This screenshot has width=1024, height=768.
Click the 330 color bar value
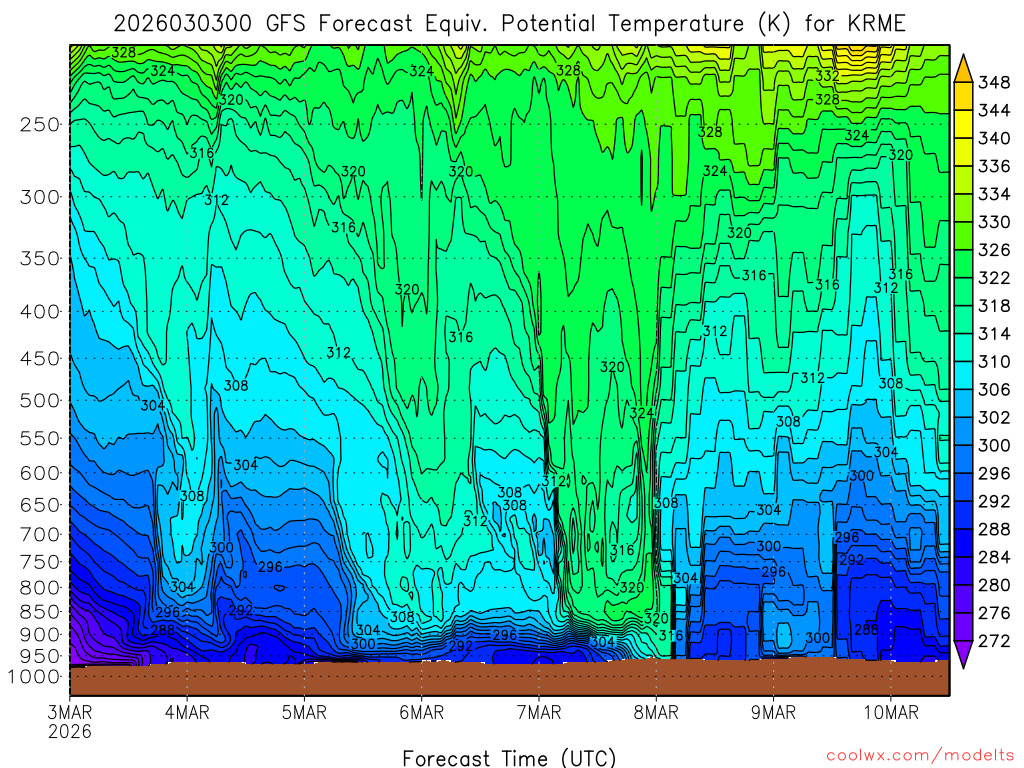tap(994, 222)
